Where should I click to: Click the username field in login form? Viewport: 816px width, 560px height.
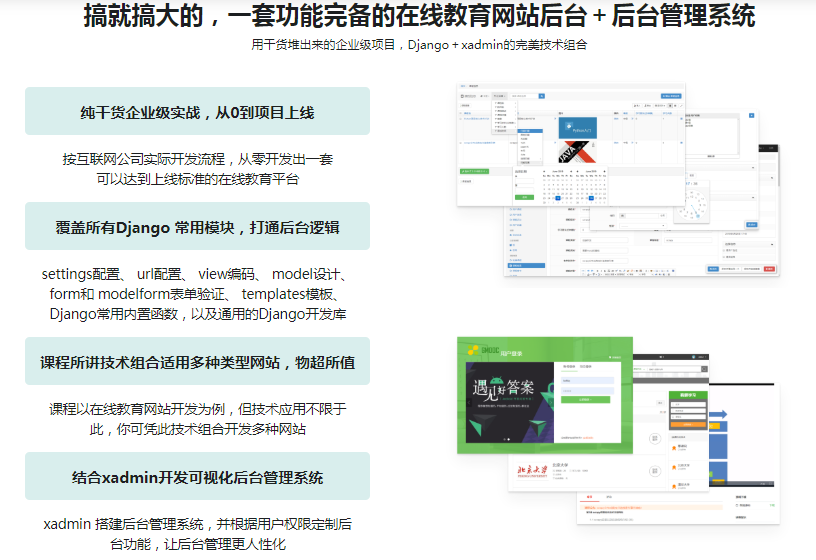tap(588, 380)
